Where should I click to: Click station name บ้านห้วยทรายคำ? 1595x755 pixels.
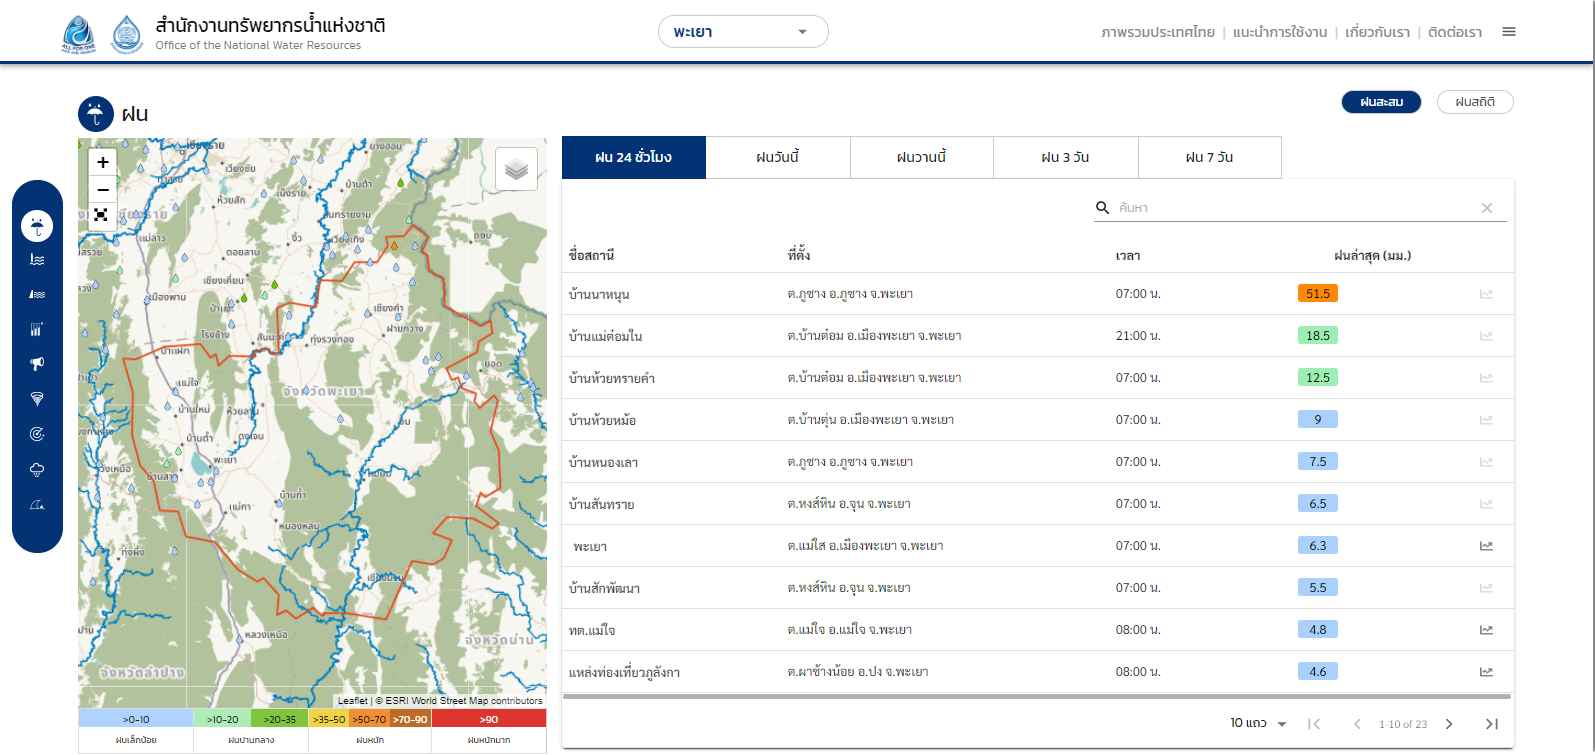tap(612, 378)
